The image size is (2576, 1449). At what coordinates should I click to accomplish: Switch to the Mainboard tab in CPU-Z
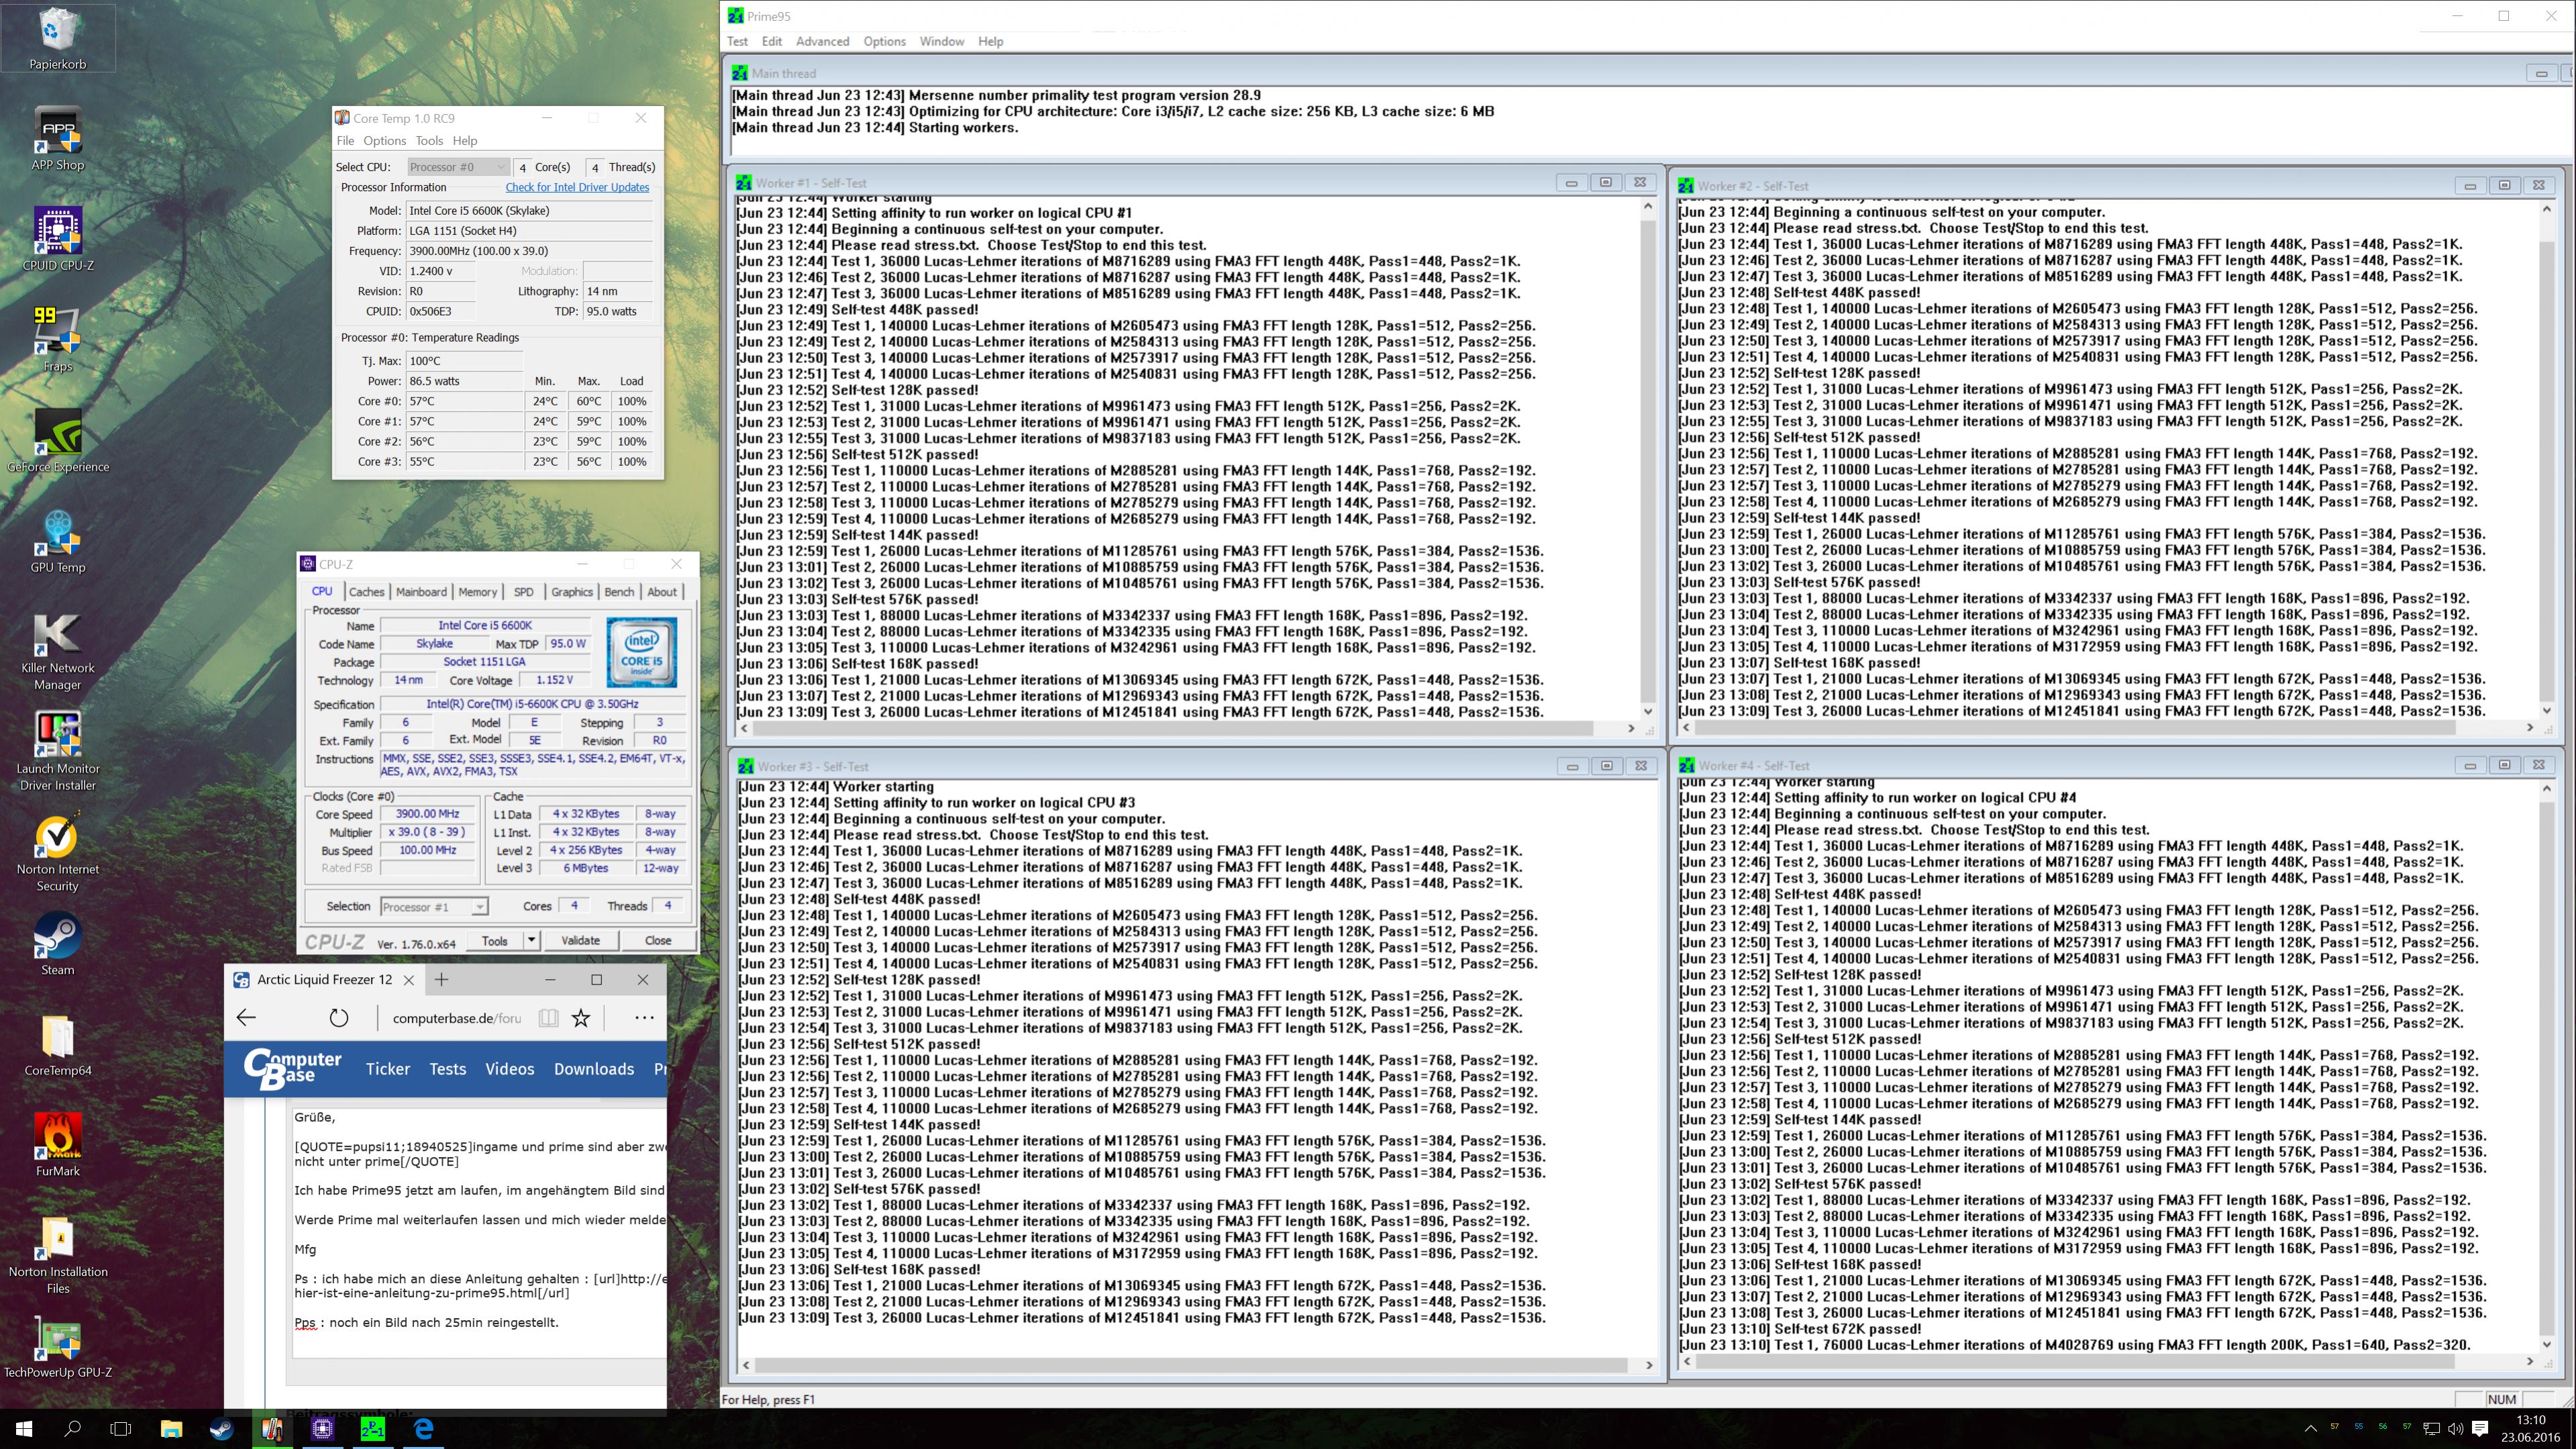(x=421, y=592)
